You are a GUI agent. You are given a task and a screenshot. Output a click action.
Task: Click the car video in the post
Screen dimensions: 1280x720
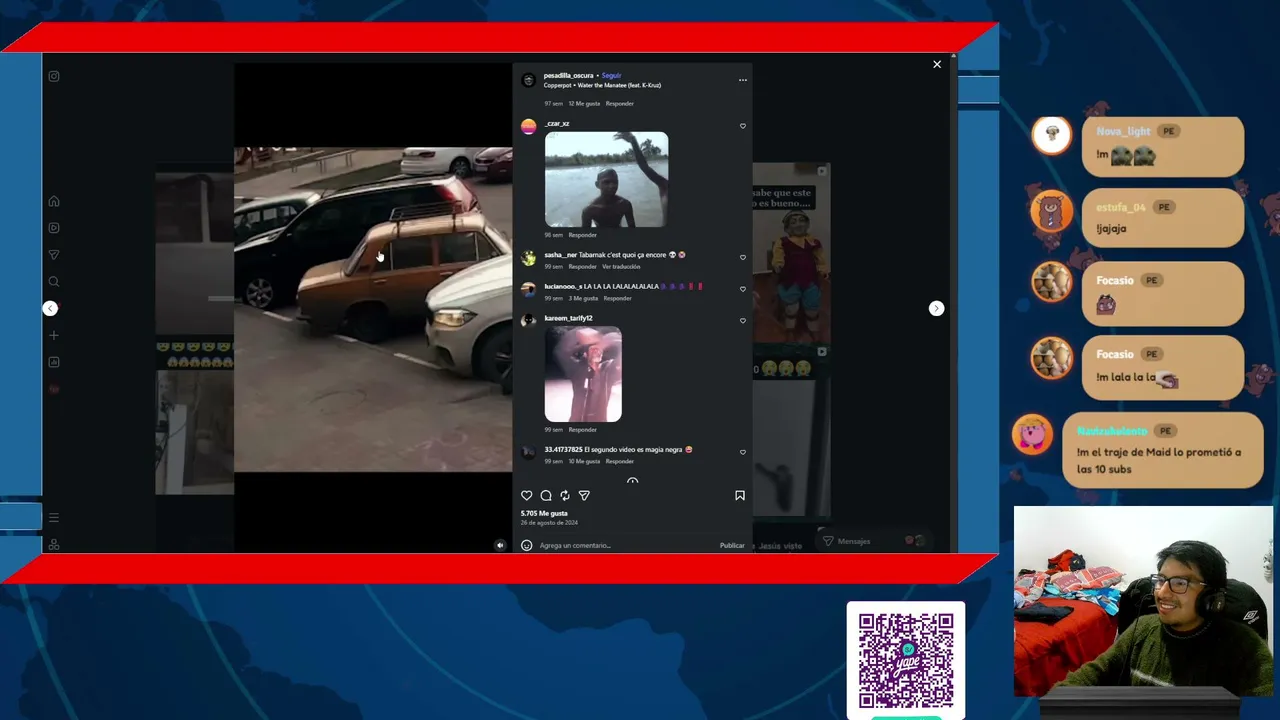[x=373, y=309]
